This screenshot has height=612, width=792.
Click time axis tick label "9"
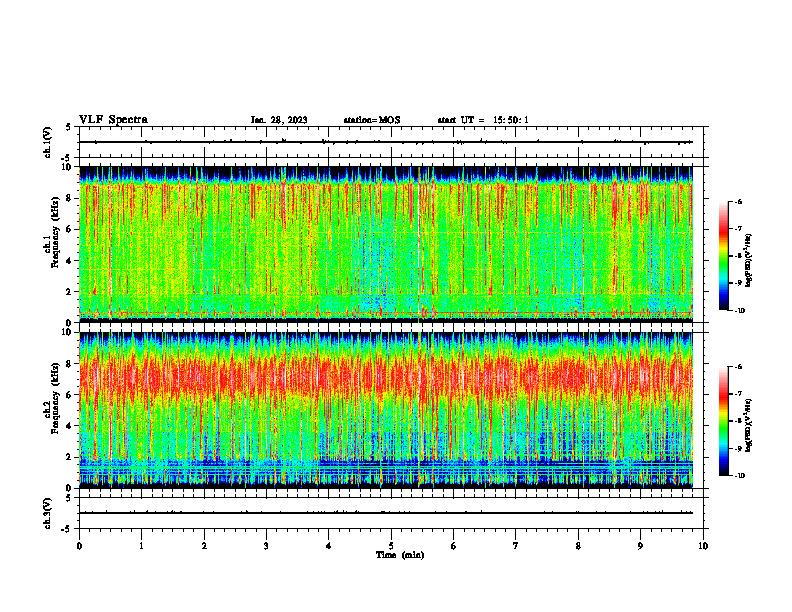tap(640, 546)
